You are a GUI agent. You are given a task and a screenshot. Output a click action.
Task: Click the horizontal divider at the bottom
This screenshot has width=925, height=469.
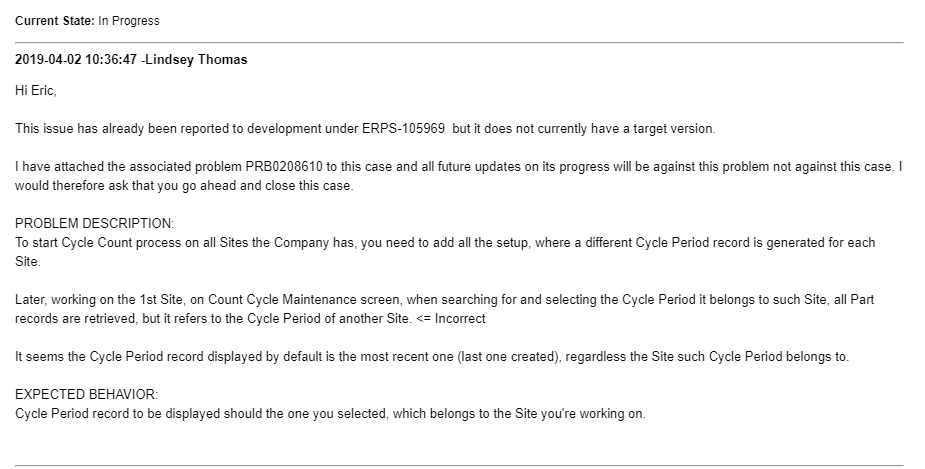coord(459,465)
